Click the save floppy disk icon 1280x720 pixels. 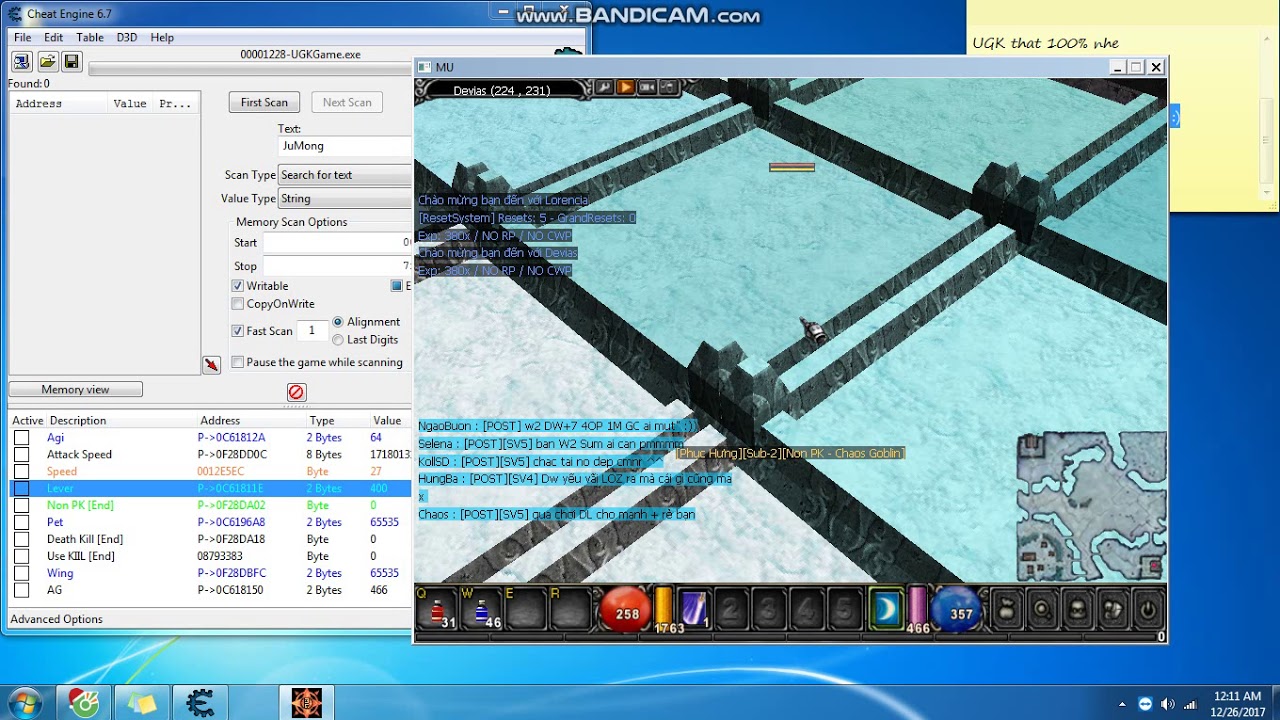tap(71, 62)
